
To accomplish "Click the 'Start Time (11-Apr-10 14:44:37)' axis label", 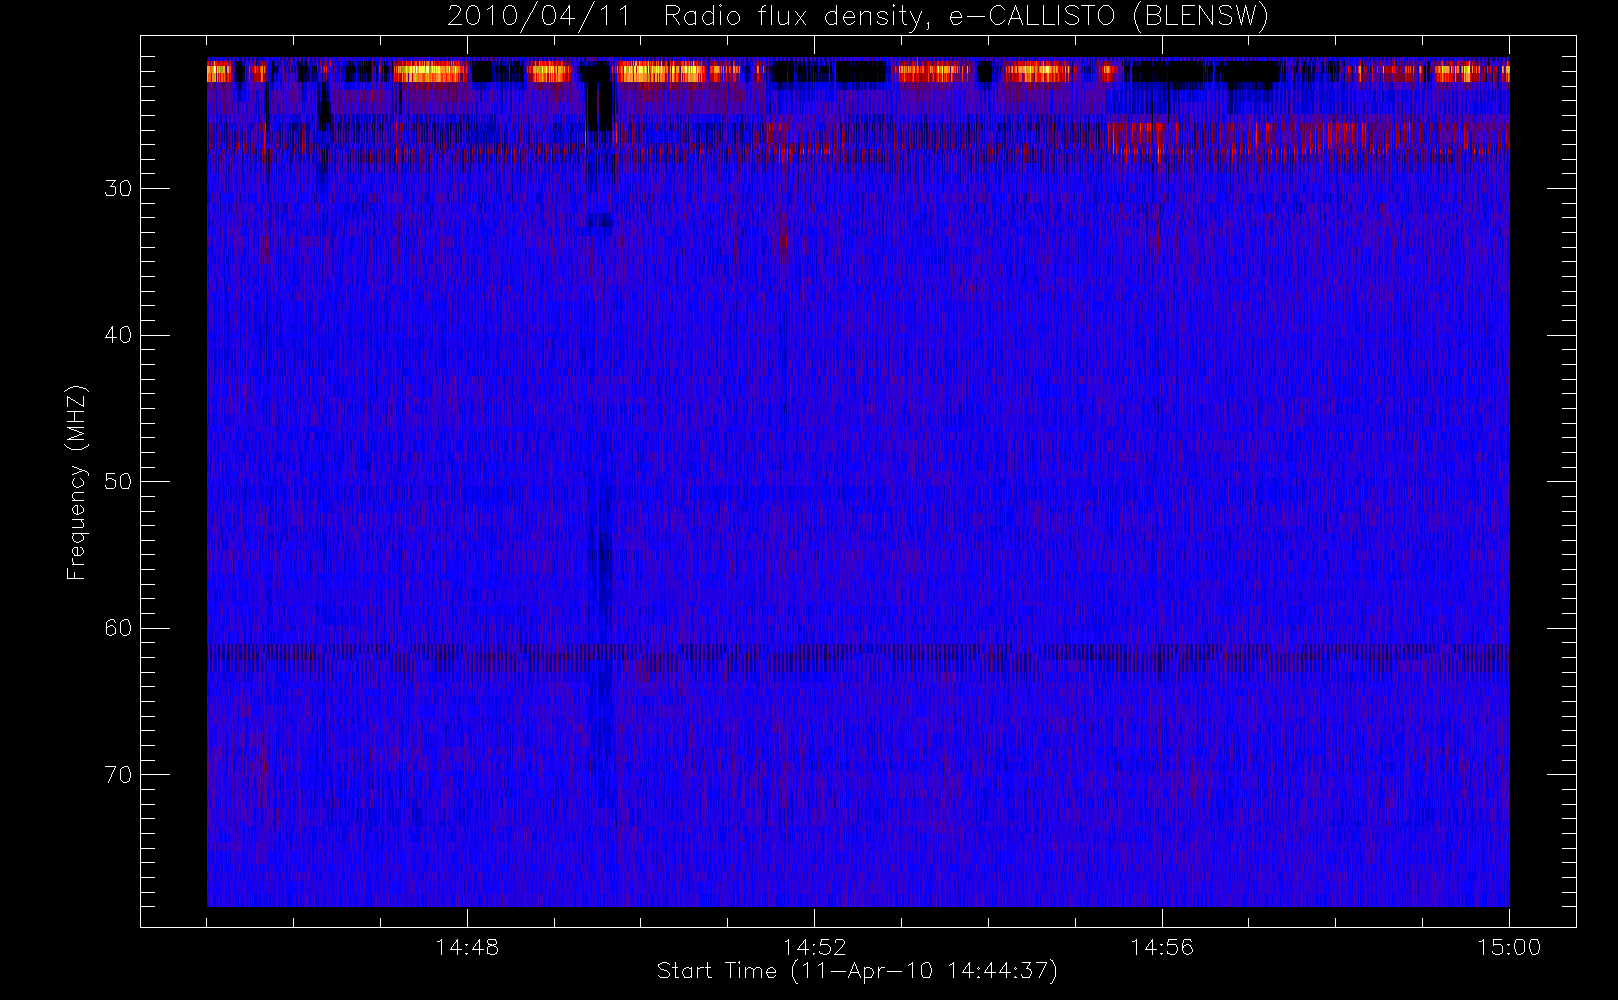I will point(857,971).
